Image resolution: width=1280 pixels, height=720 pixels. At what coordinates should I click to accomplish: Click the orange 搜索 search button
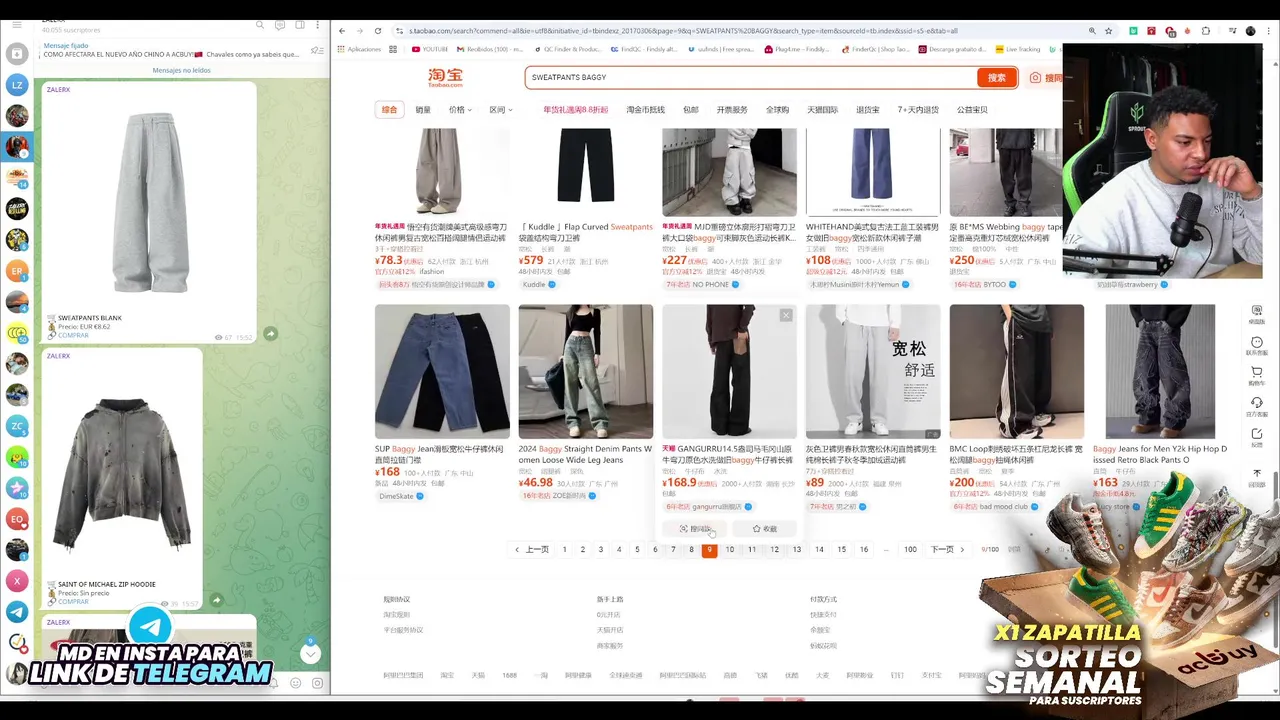[997, 77]
